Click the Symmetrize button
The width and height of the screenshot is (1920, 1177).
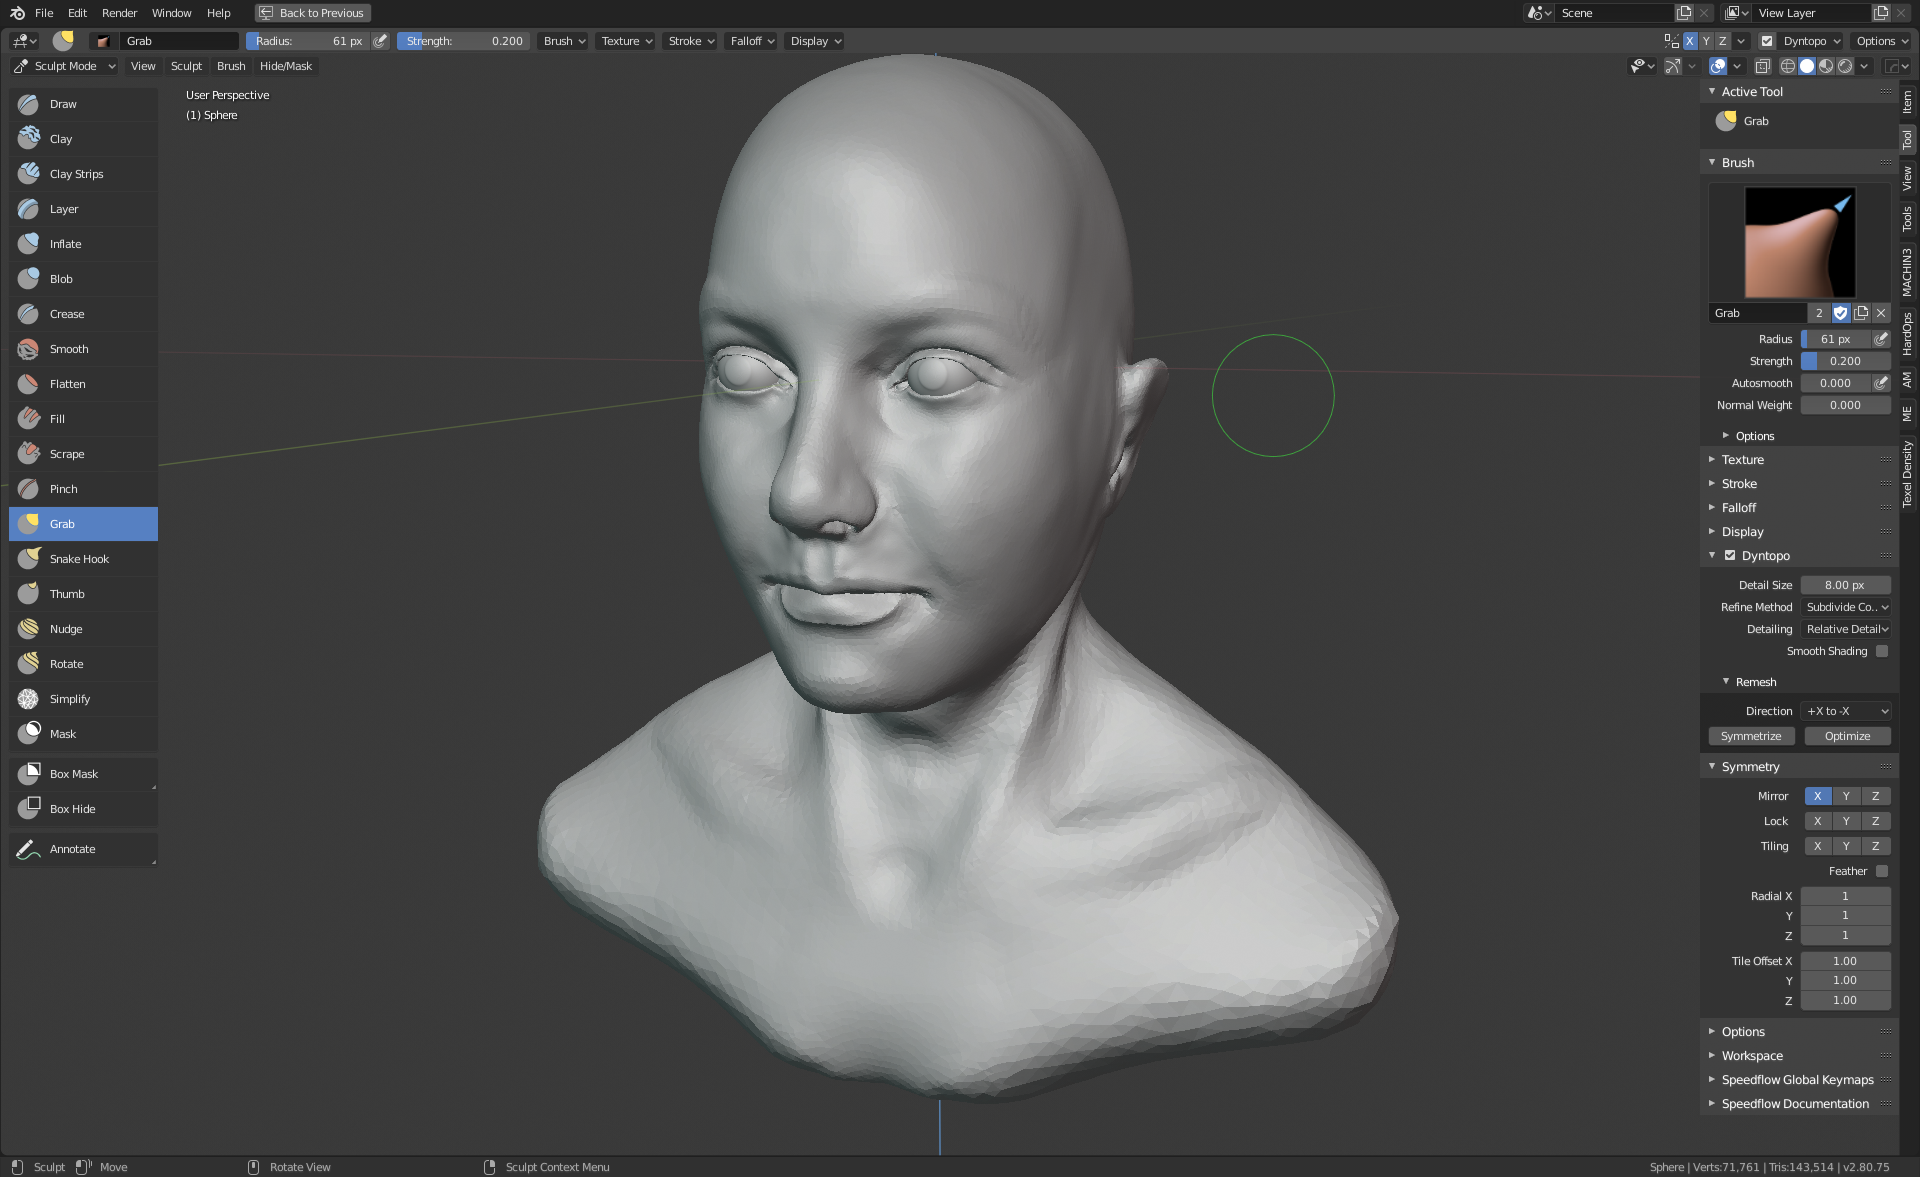(1751, 736)
